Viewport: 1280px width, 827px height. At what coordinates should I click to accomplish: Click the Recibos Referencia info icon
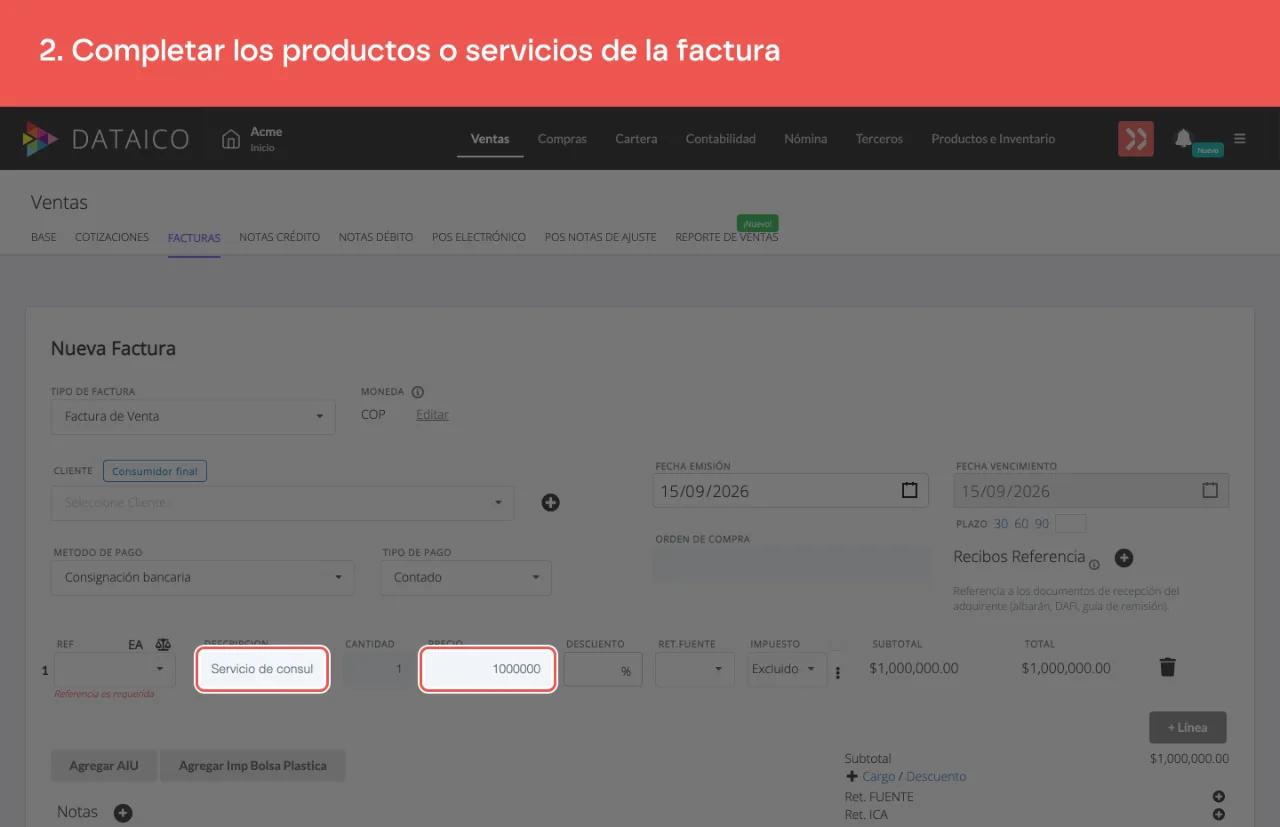pyautogui.click(x=1094, y=565)
